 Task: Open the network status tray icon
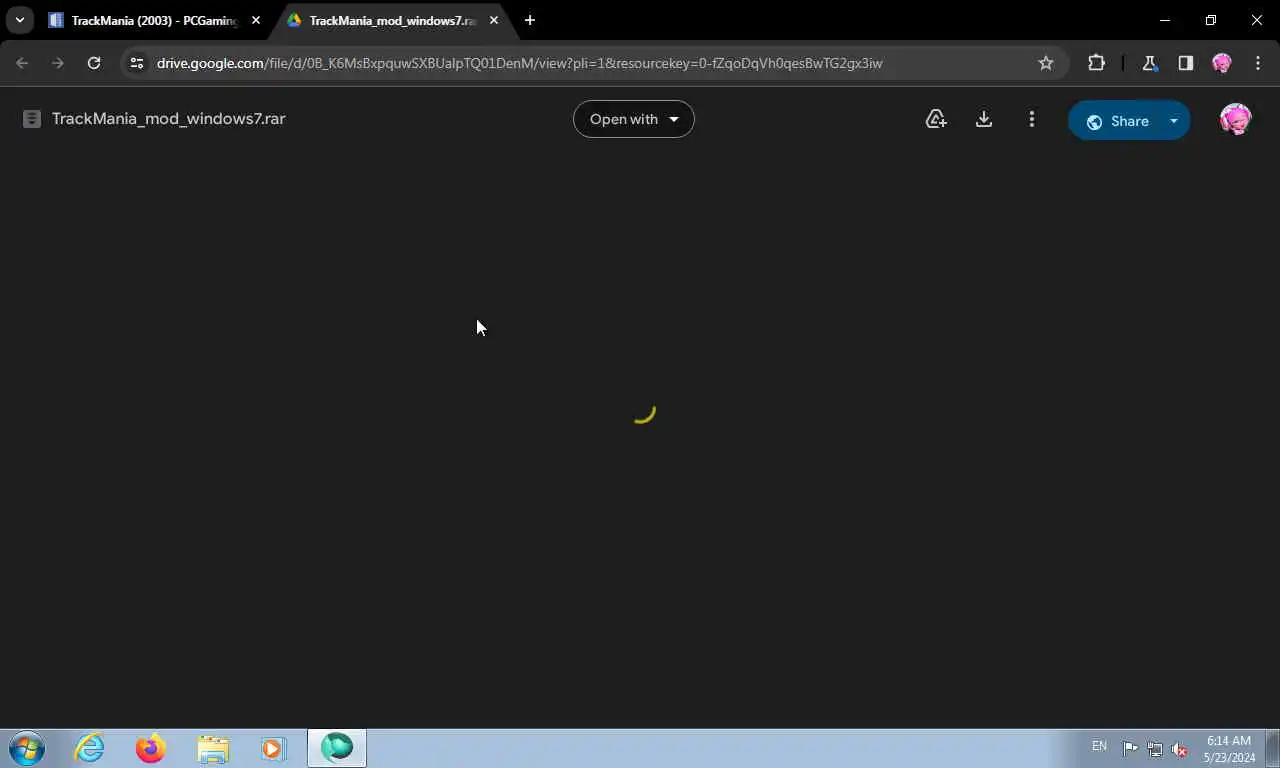(1155, 748)
